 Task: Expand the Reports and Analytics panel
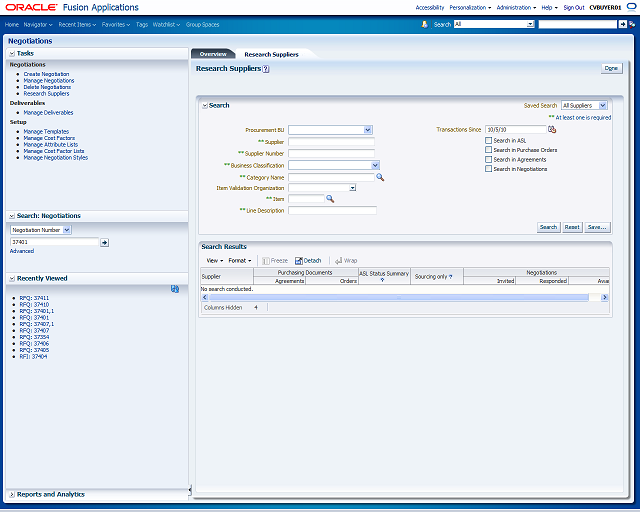[x=12, y=494]
